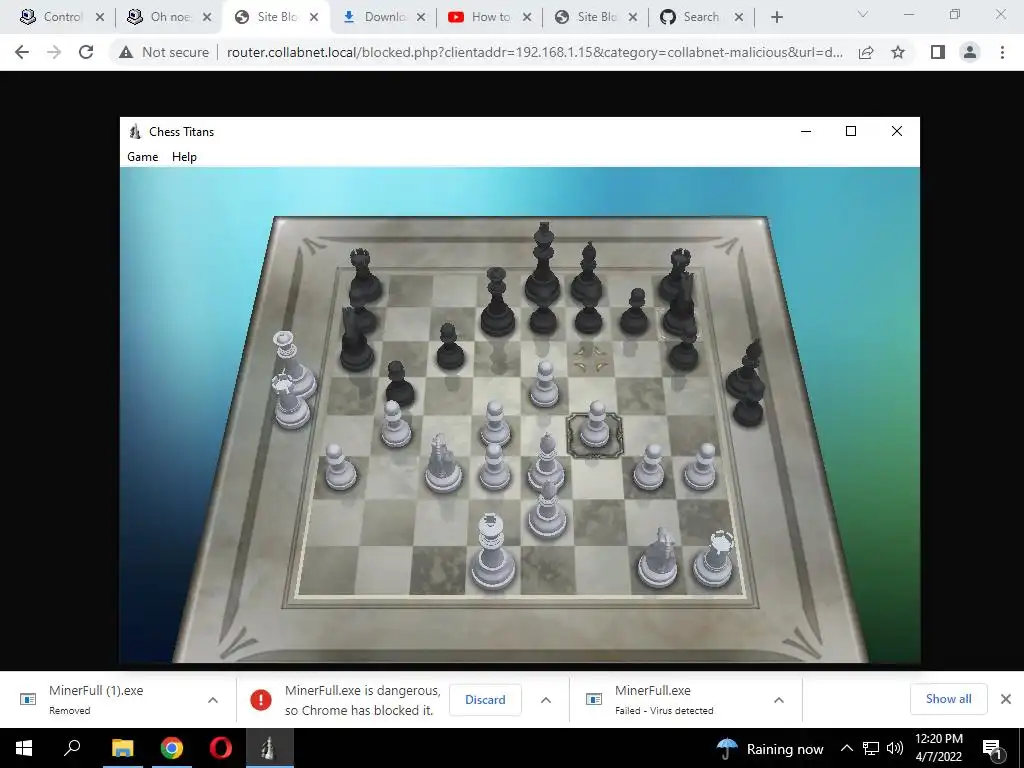The image size is (1024, 768).
Task: Show all downloads
Action: (x=948, y=699)
